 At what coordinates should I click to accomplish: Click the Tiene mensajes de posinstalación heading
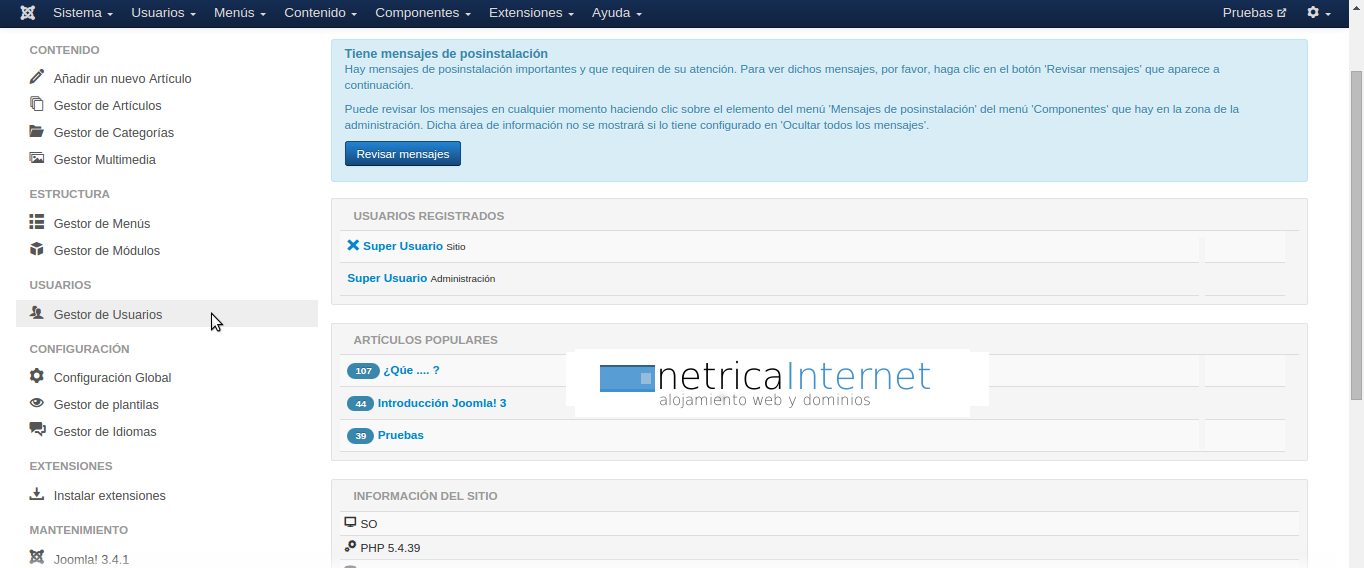tap(446, 54)
